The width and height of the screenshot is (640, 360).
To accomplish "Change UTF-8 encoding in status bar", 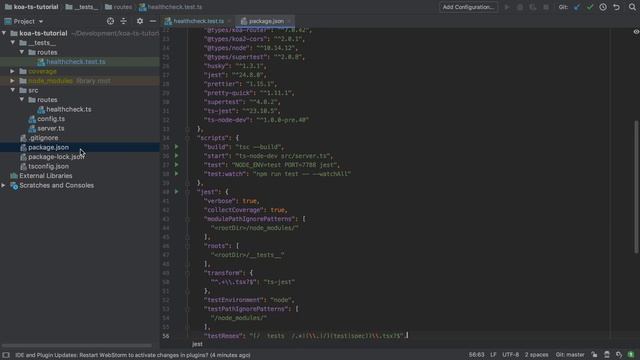I will 511,355.
